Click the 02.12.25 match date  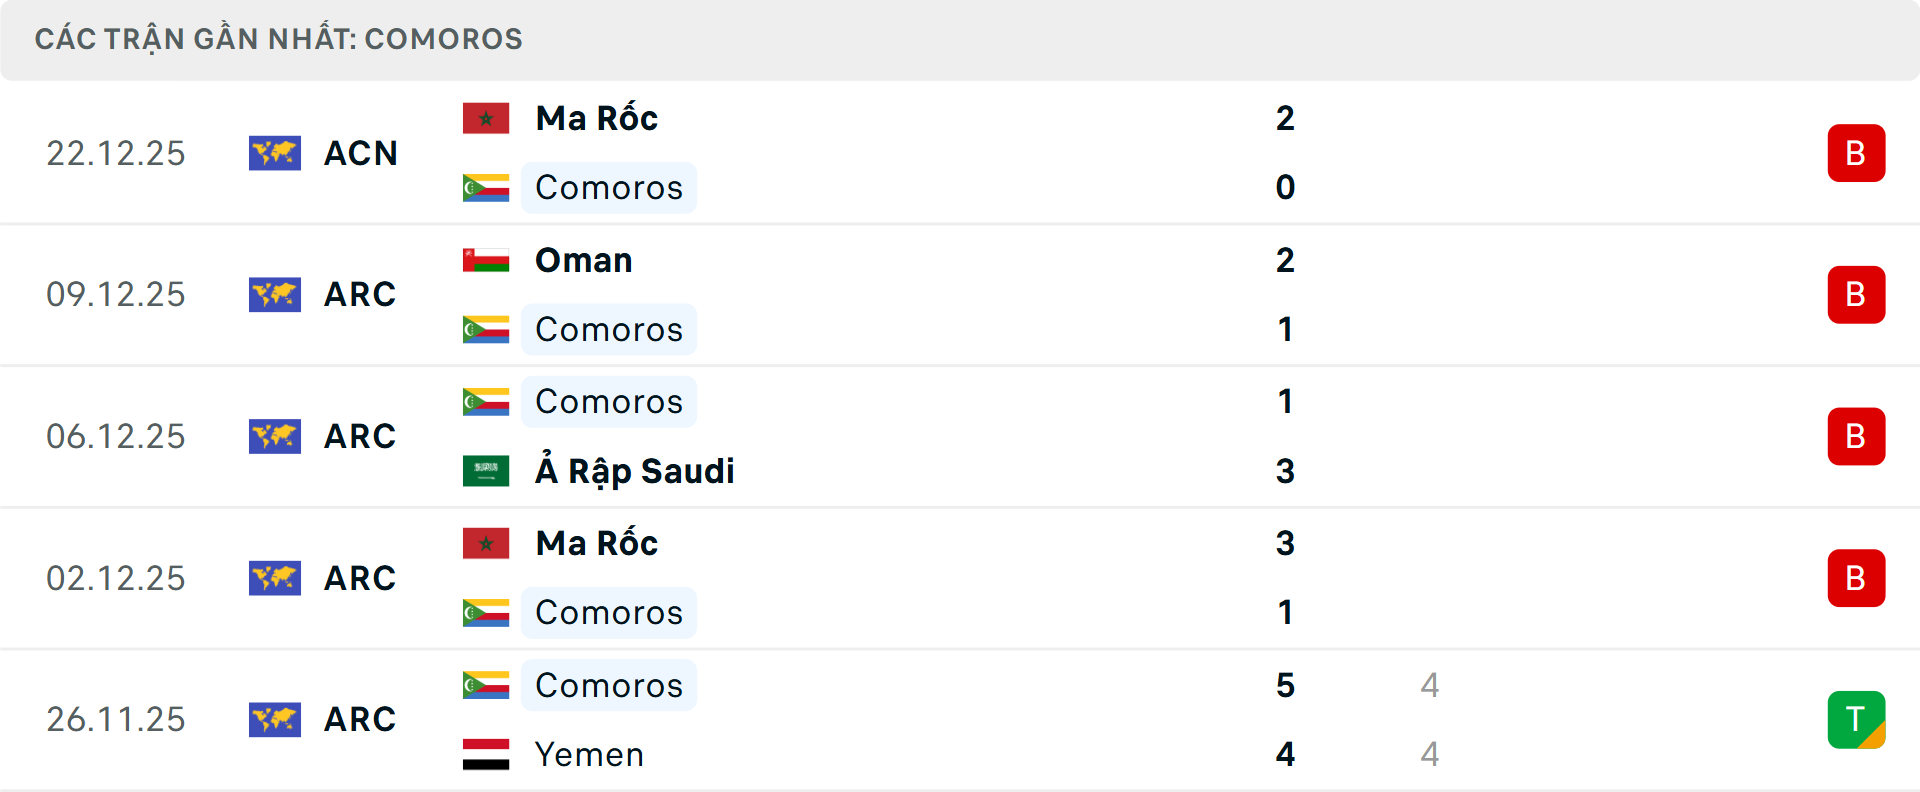tap(116, 578)
